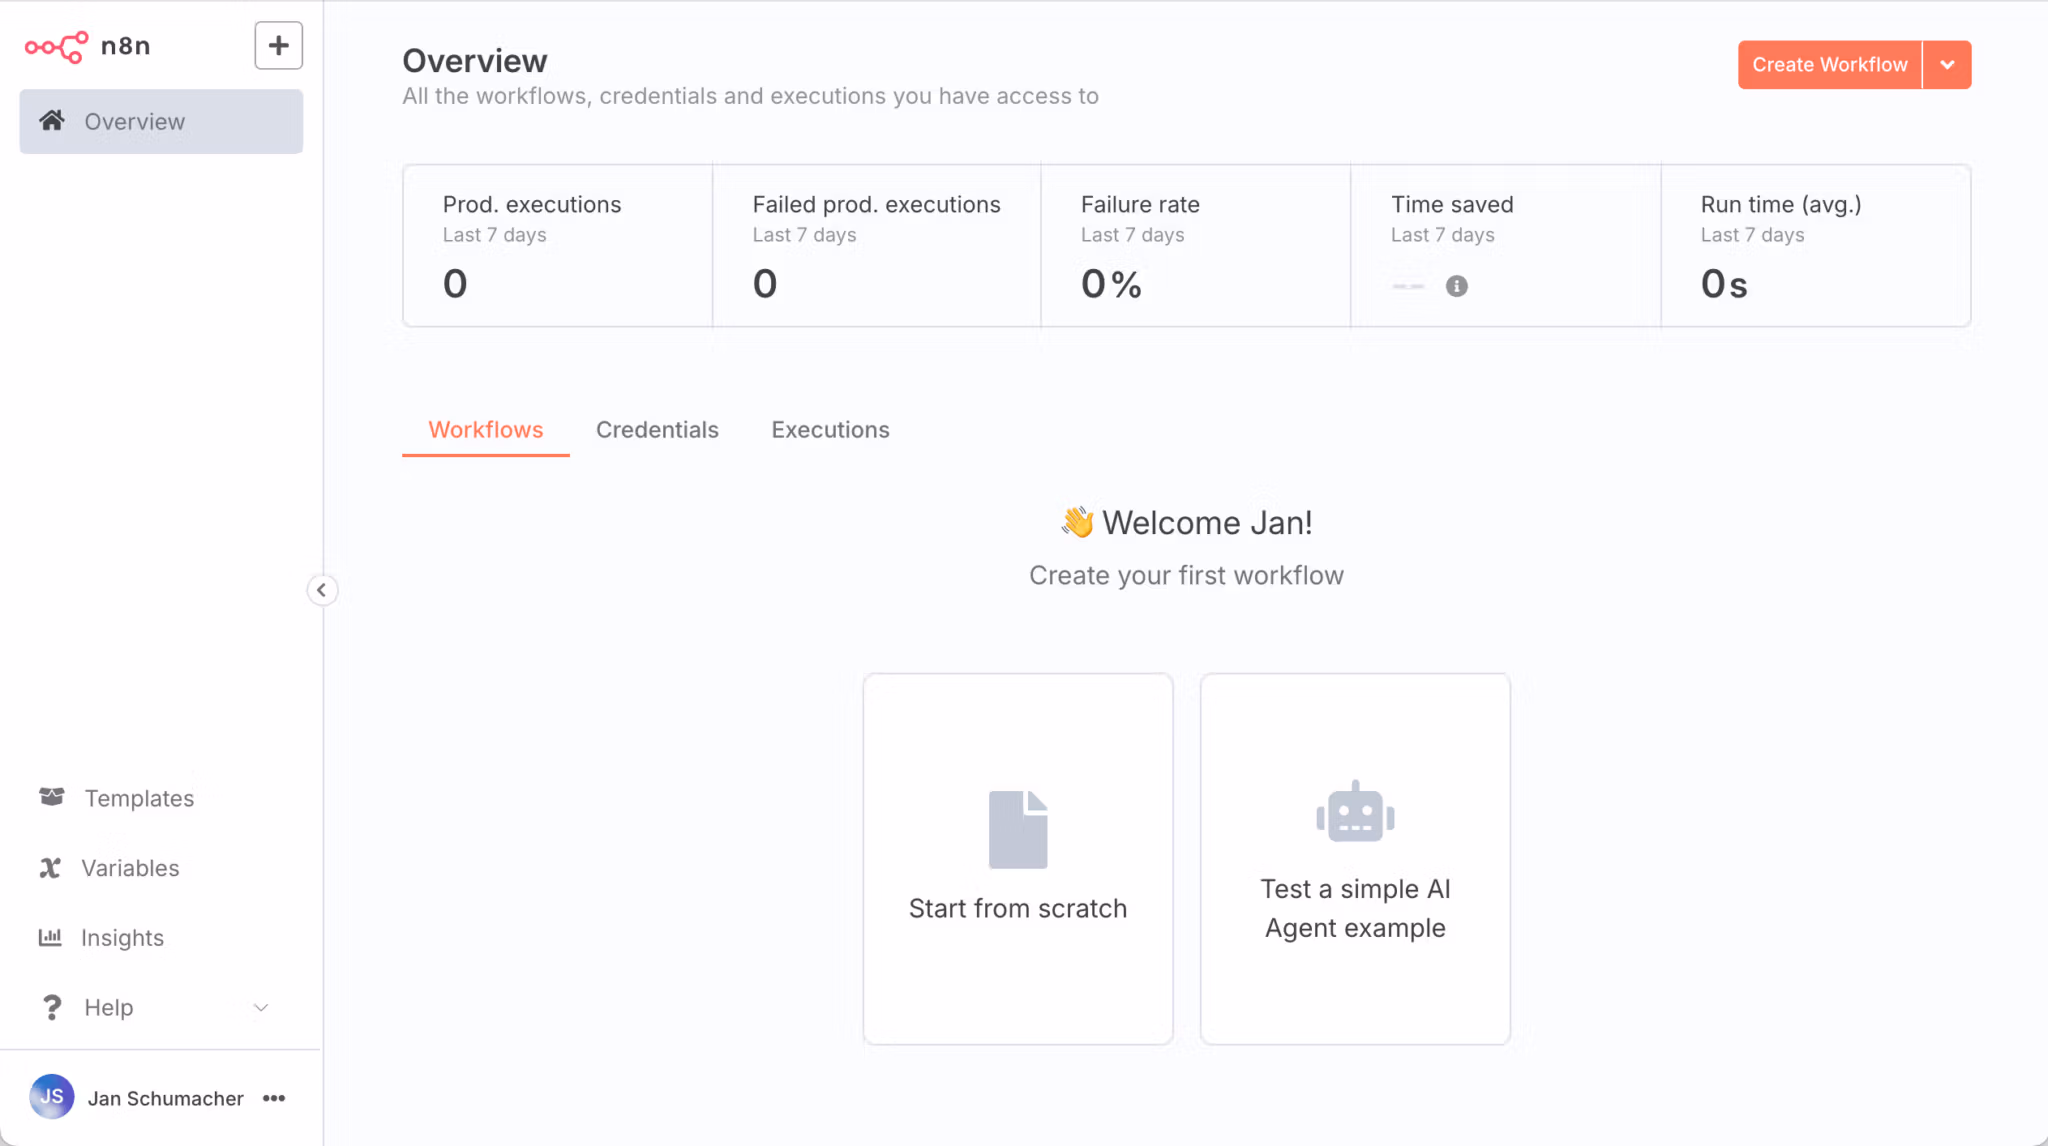Open Variables from the sidebar
This screenshot has width=2048, height=1146.
pyautogui.click(x=129, y=868)
